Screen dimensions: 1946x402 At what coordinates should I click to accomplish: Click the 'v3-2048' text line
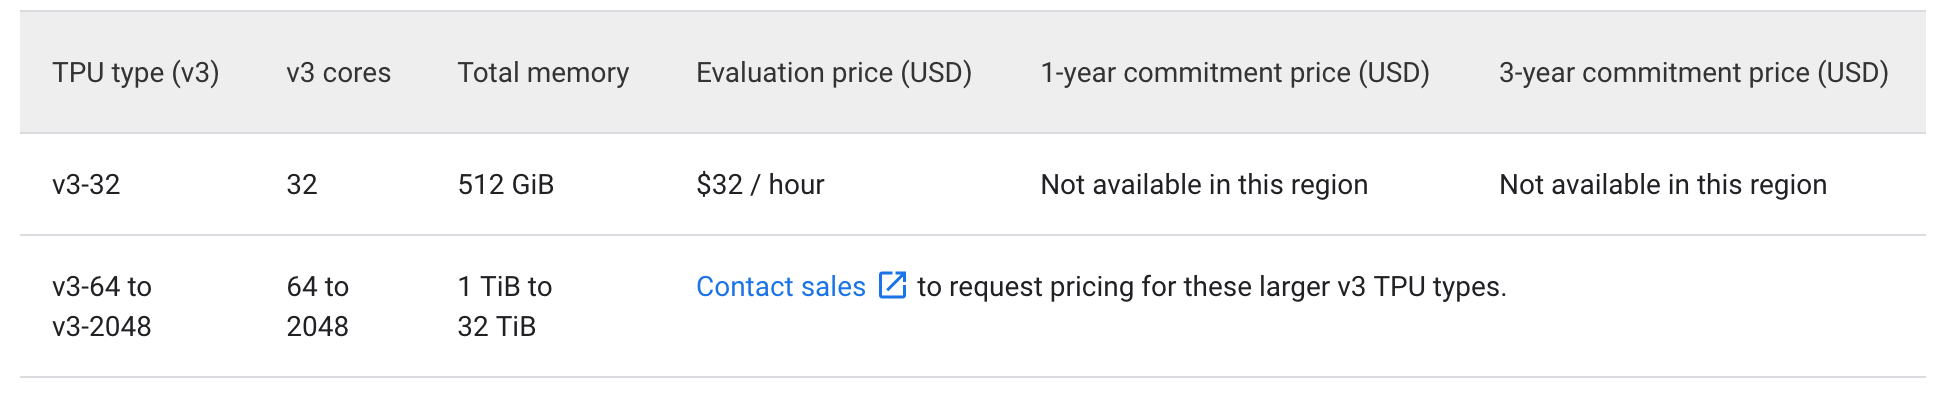(102, 327)
